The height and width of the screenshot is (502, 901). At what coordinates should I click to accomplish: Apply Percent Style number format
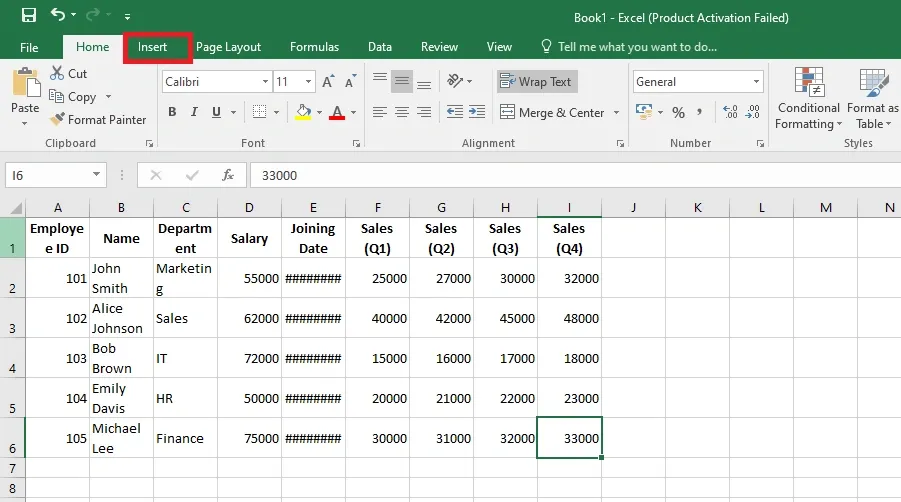pyautogui.click(x=678, y=113)
